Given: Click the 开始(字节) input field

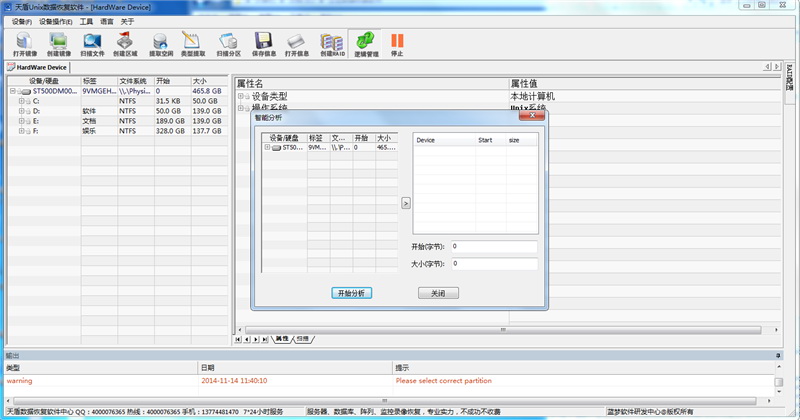Looking at the screenshot, I should (494, 246).
